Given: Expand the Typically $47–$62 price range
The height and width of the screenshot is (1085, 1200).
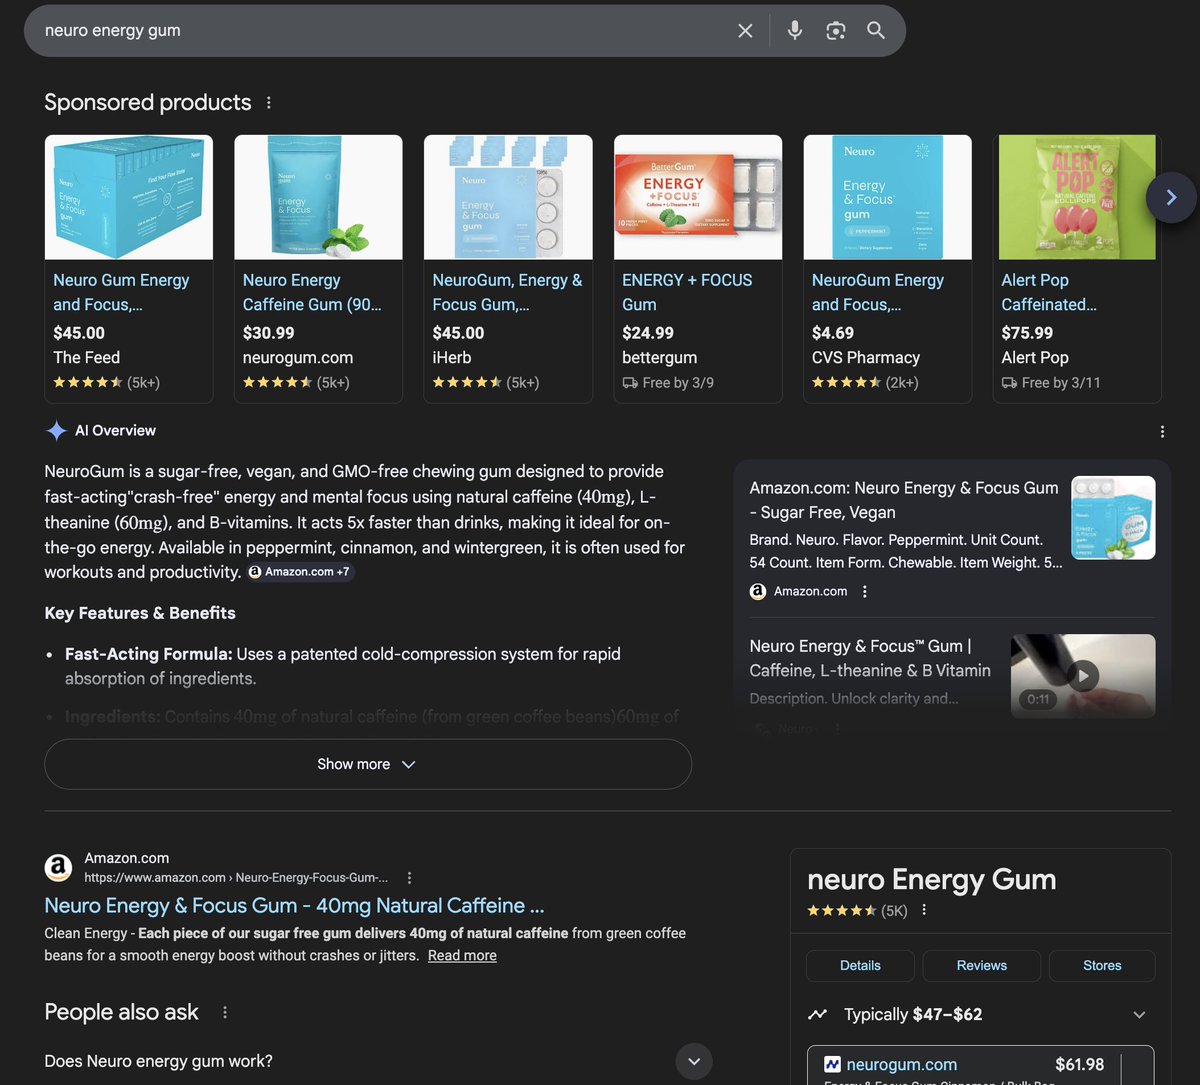Looking at the screenshot, I should [x=1139, y=1015].
